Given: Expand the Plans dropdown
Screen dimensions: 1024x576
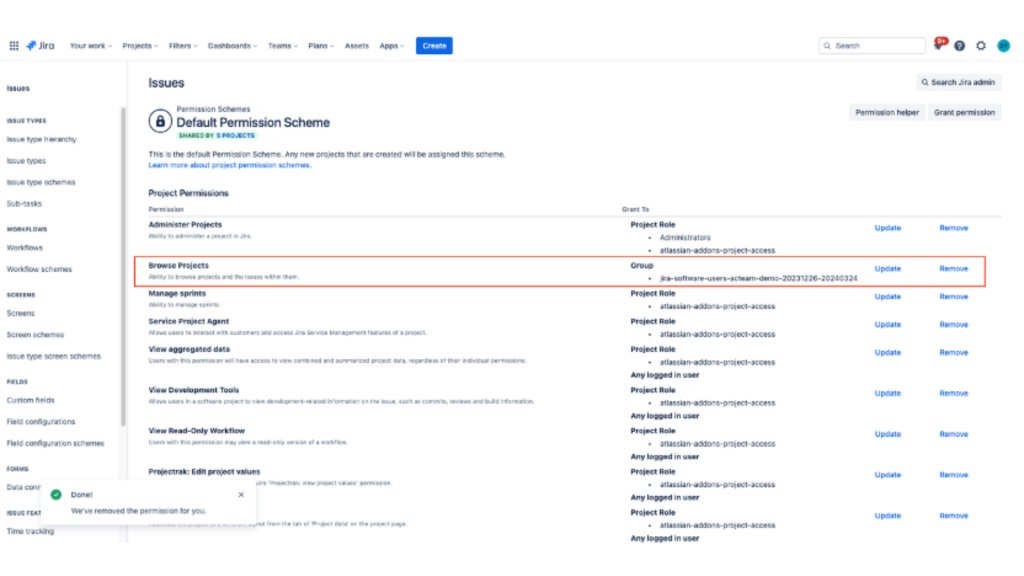Looking at the screenshot, I should [321, 46].
